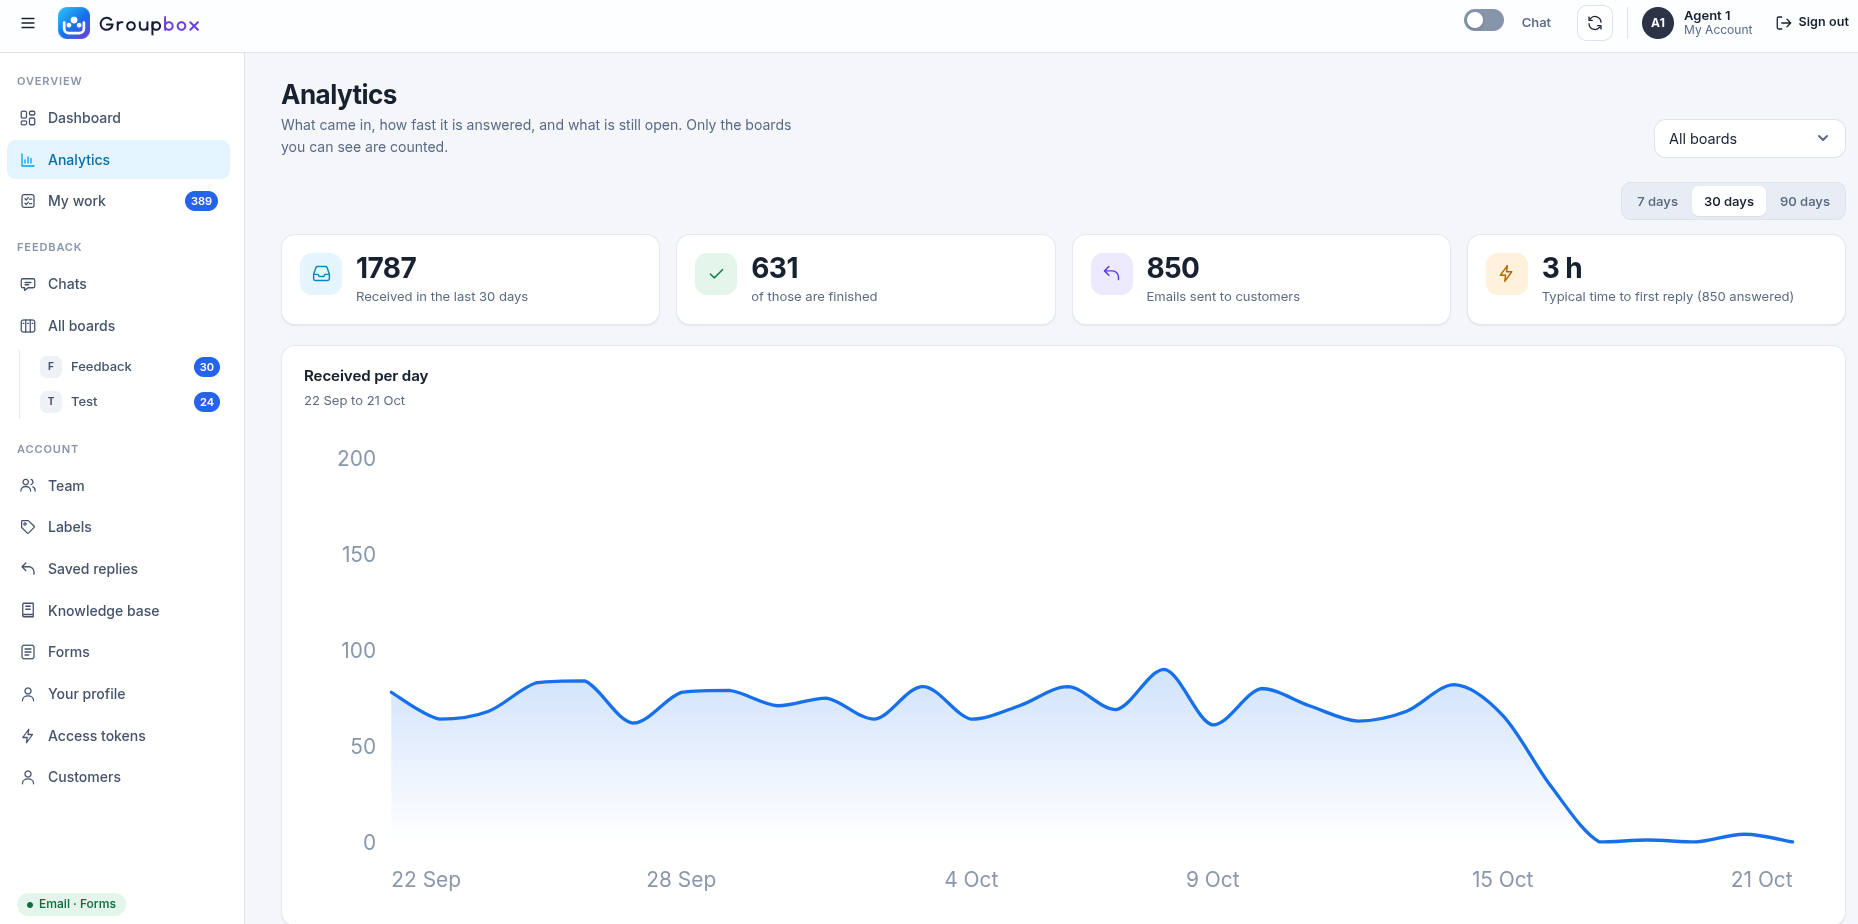Click the Chats speech bubble icon
Screen dimensions: 1858x924
(x=28, y=284)
